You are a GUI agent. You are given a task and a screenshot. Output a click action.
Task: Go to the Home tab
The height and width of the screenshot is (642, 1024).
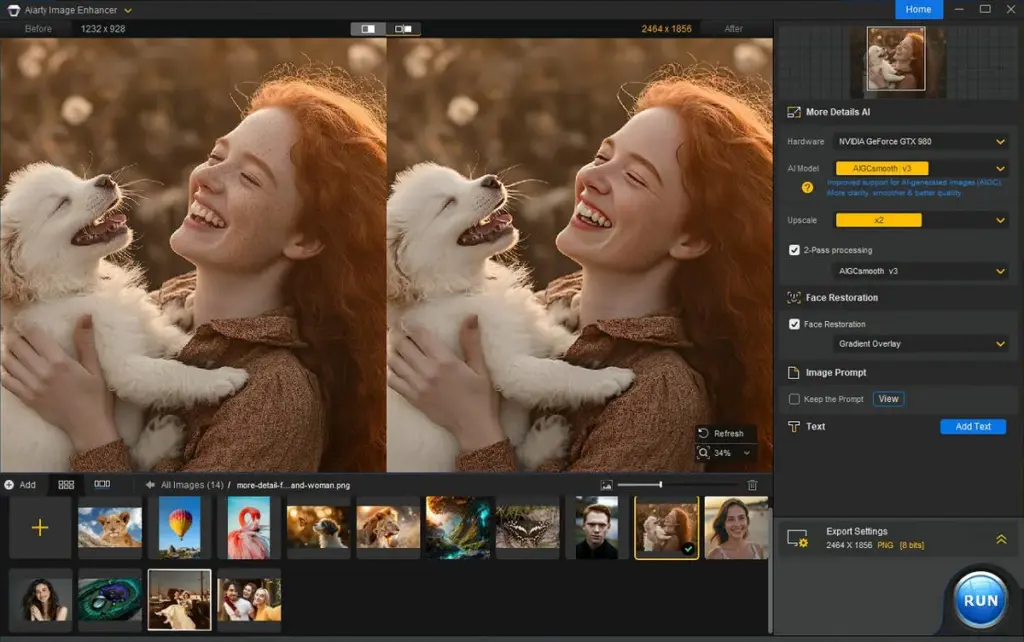coord(918,9)
